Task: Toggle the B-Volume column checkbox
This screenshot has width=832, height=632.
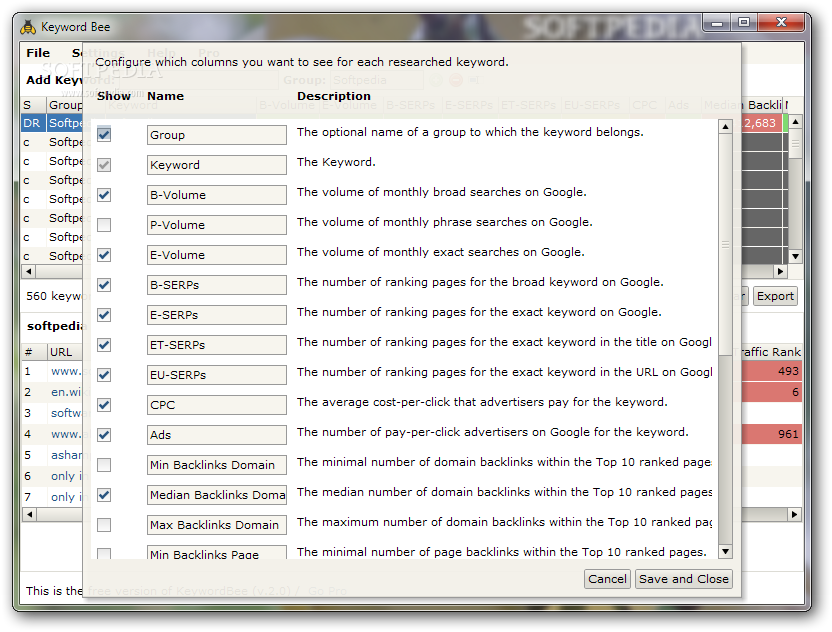Action: 104,195
